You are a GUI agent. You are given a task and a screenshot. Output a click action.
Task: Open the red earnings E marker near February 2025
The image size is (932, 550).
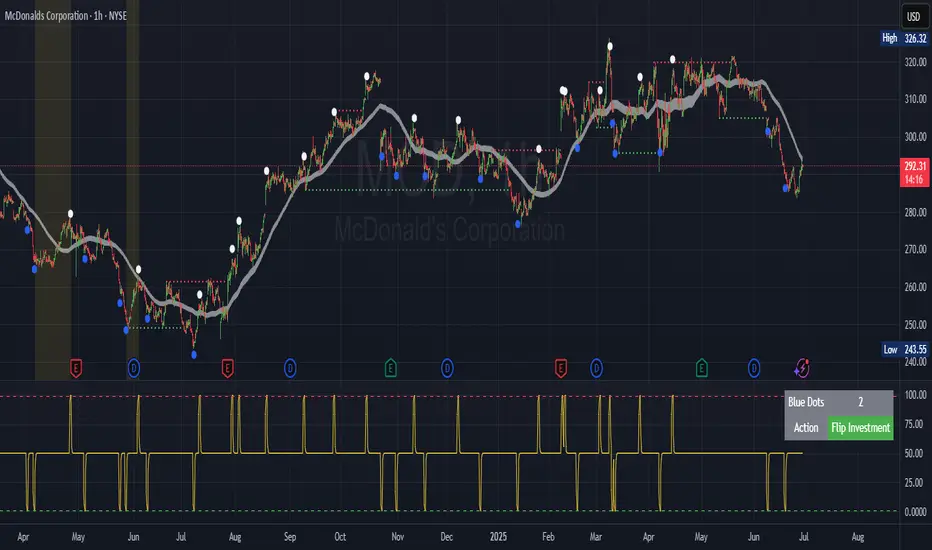pos(561,369)
